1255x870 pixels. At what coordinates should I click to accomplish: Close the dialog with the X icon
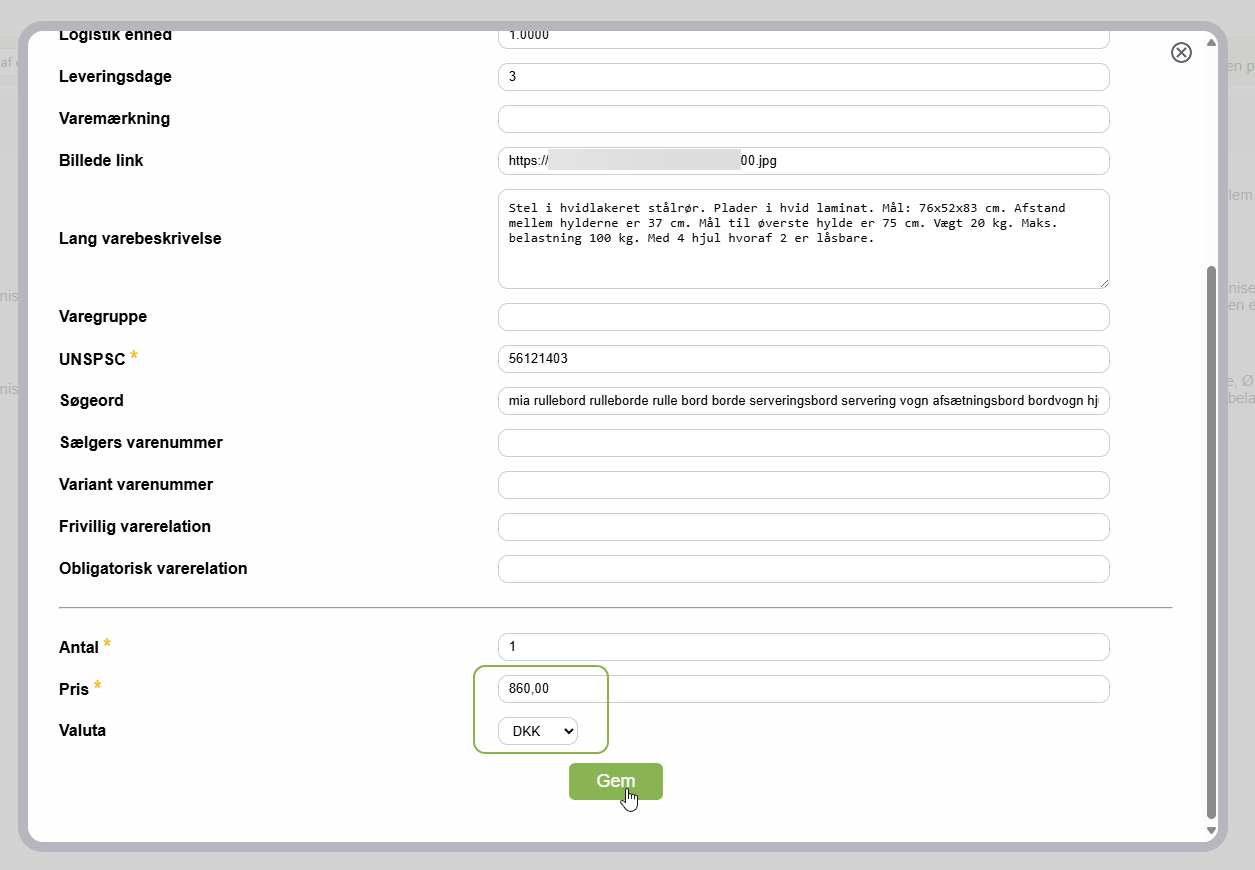pos(1181,53)
